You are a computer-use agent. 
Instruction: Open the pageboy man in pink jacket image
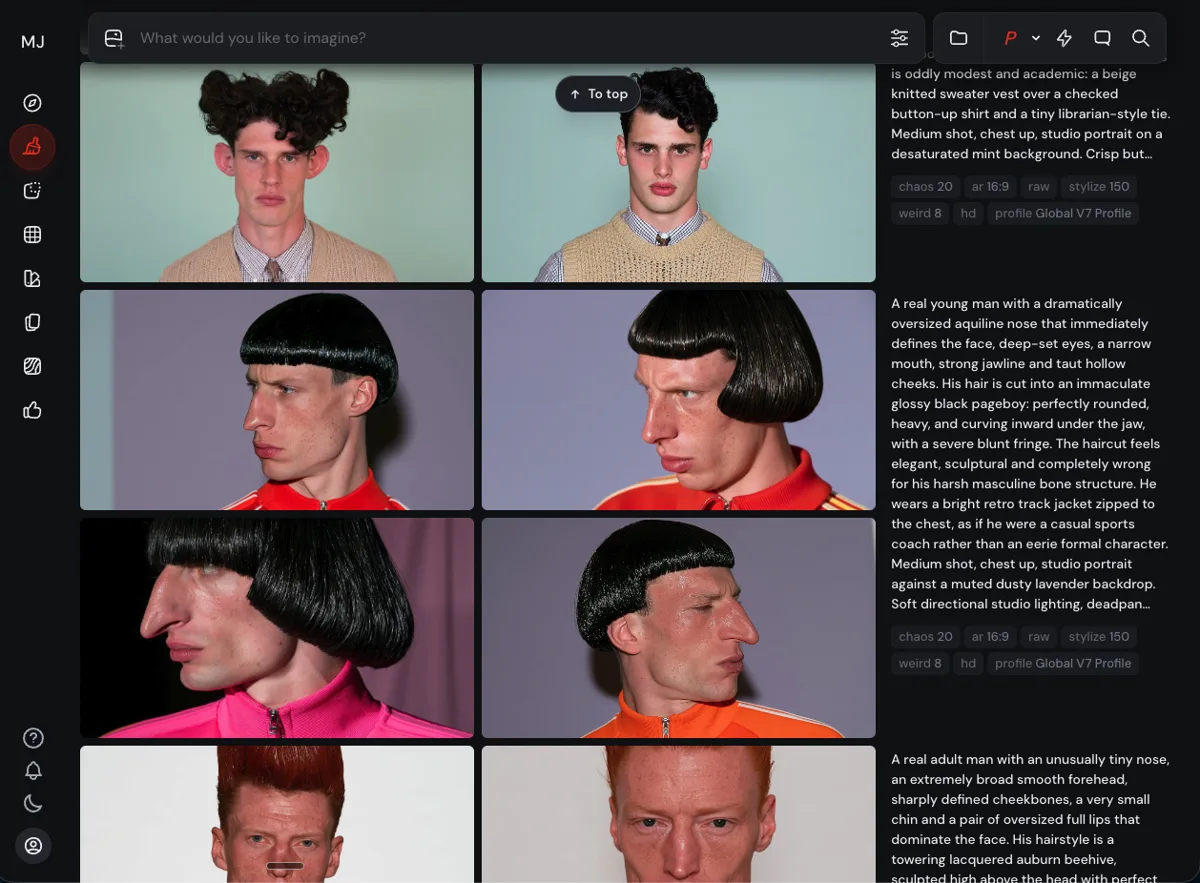click(277, 628)
